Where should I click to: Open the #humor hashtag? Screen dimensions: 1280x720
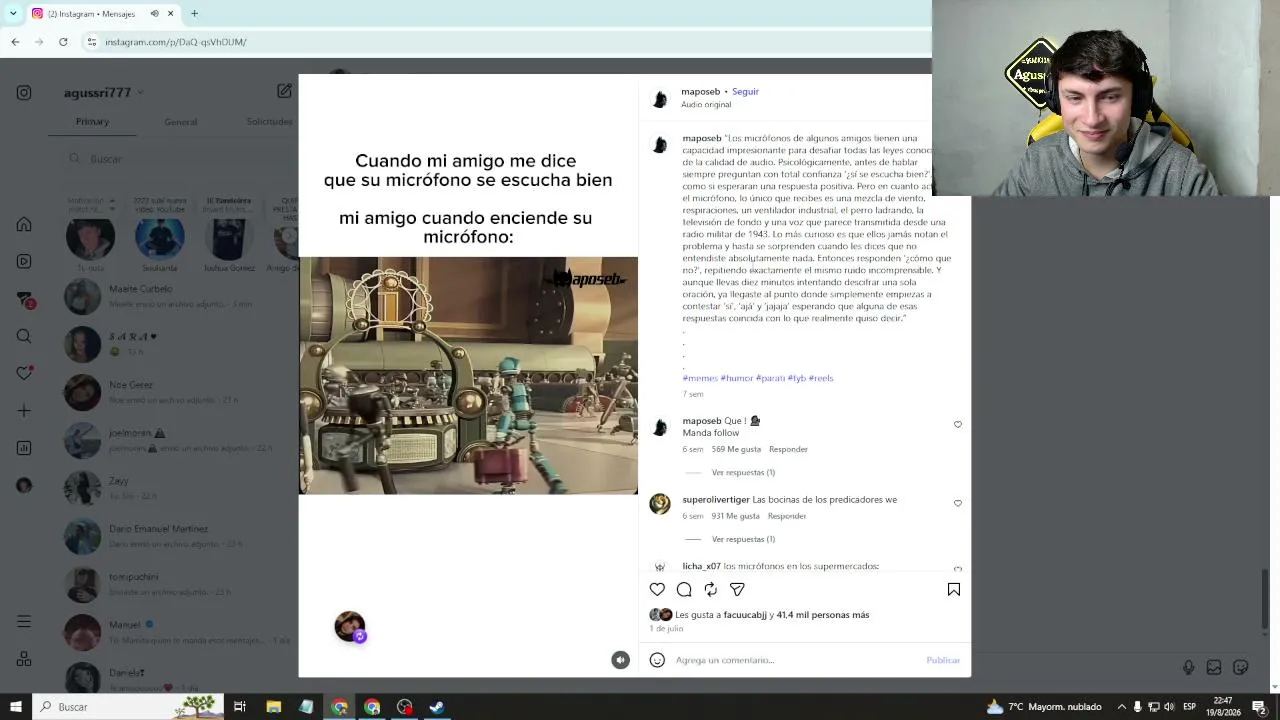pos(737,378)
